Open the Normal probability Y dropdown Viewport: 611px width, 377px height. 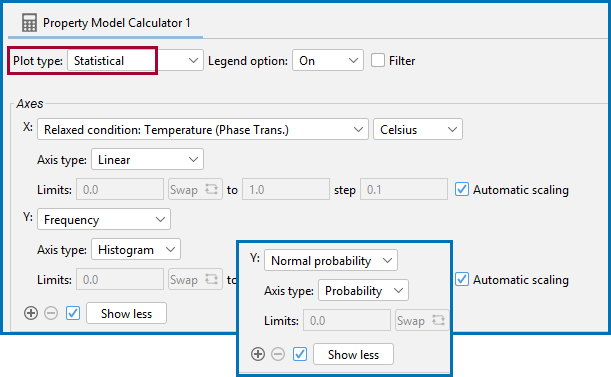tap(331, 260)
